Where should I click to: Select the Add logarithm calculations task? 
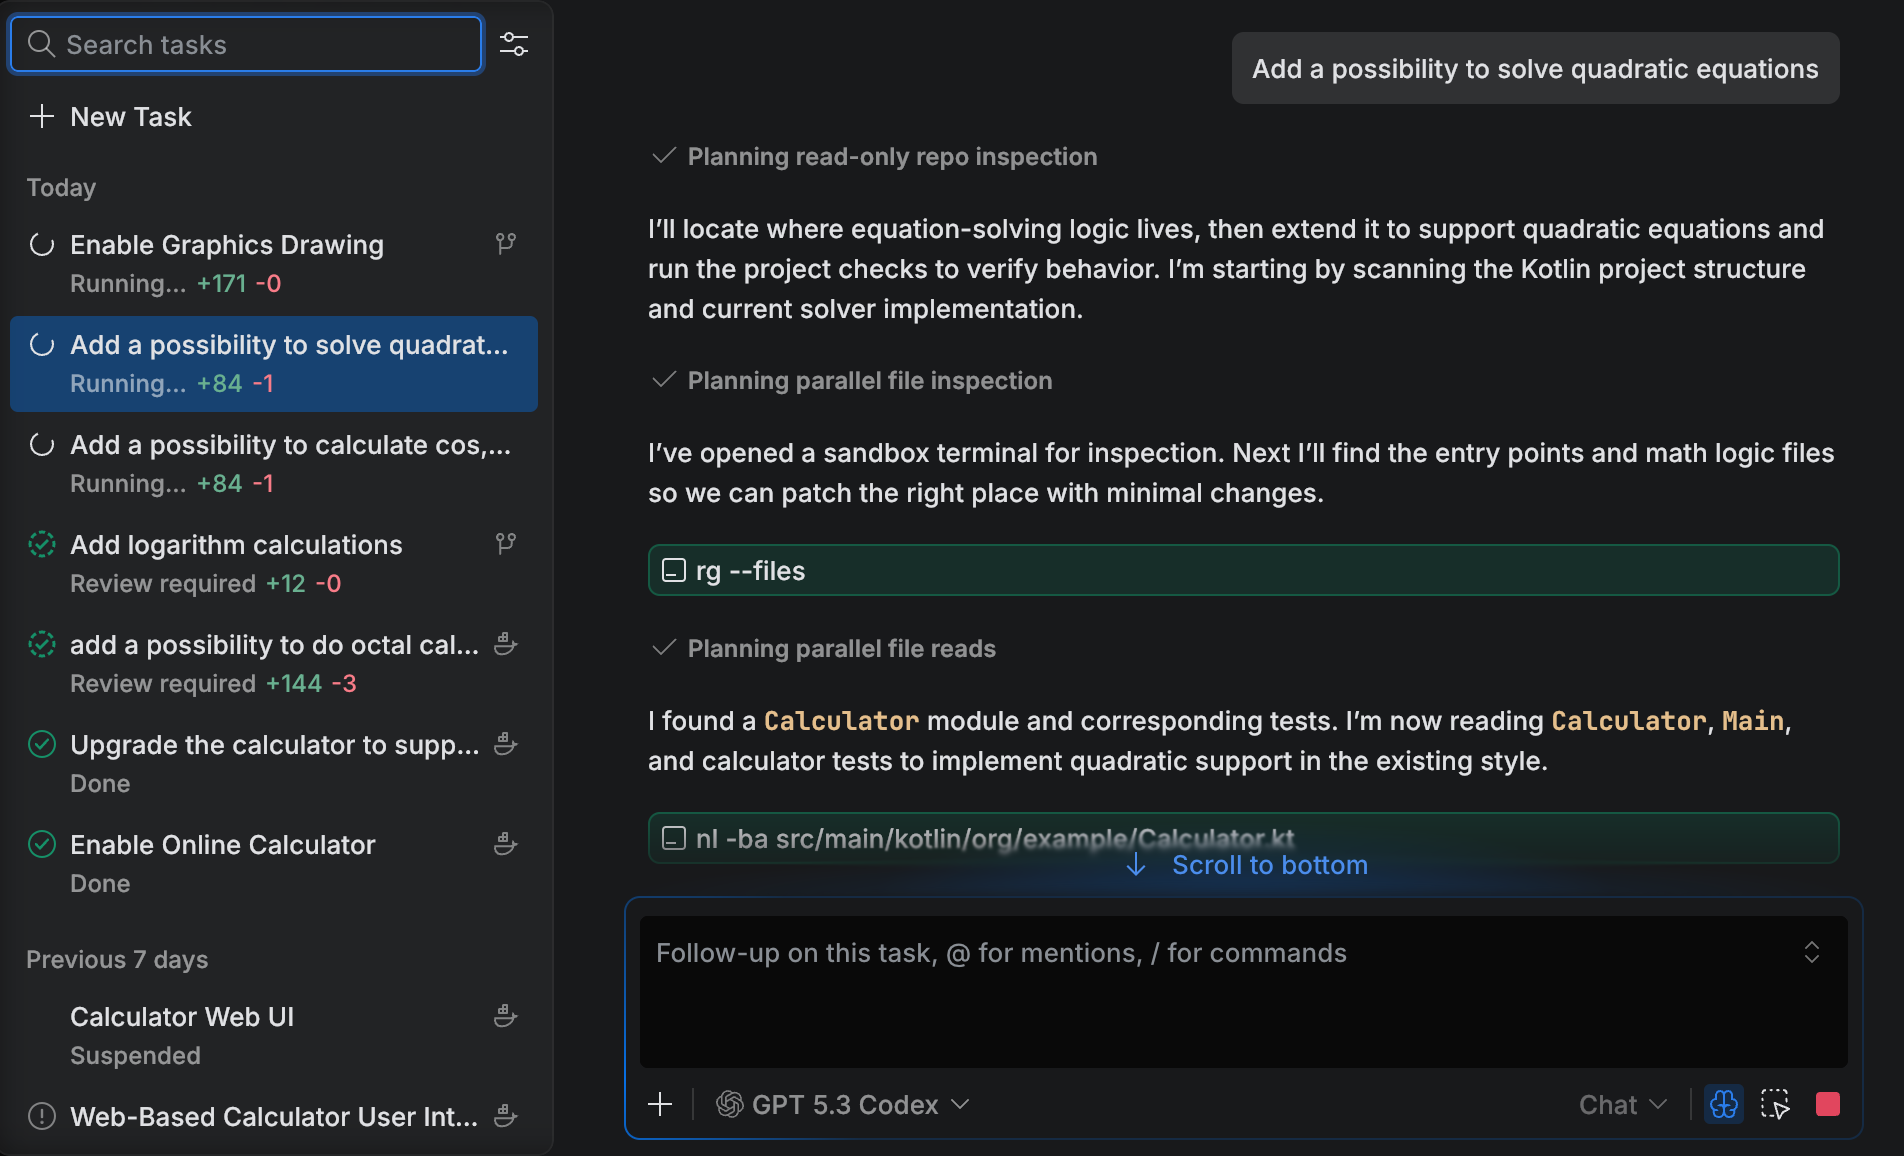point(236,545)
